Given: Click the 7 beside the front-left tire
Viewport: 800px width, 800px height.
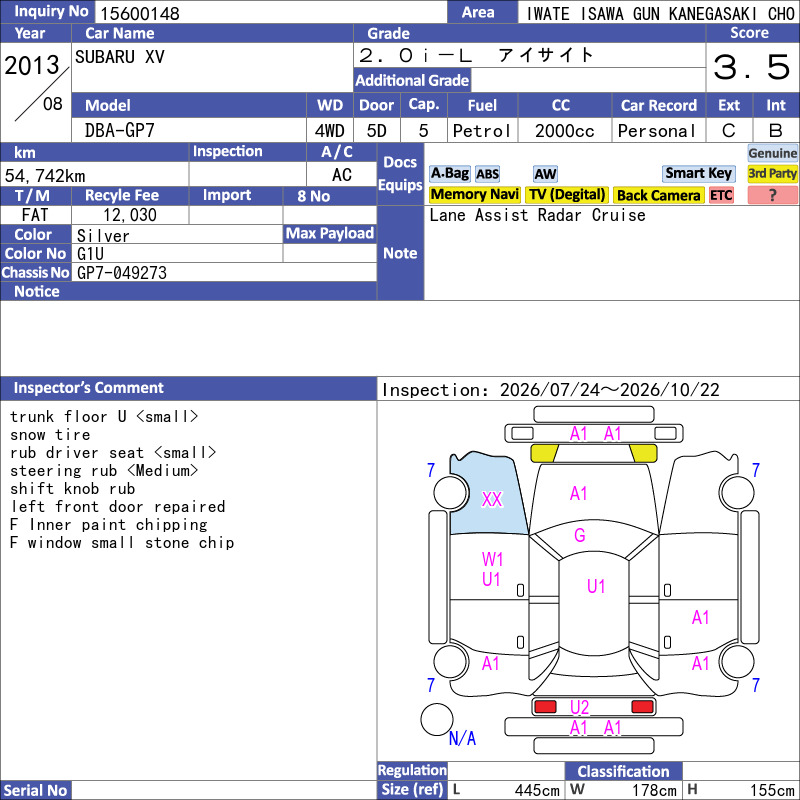Looking at the screenshot, I should pyautogui.click(x=431, y=469).
